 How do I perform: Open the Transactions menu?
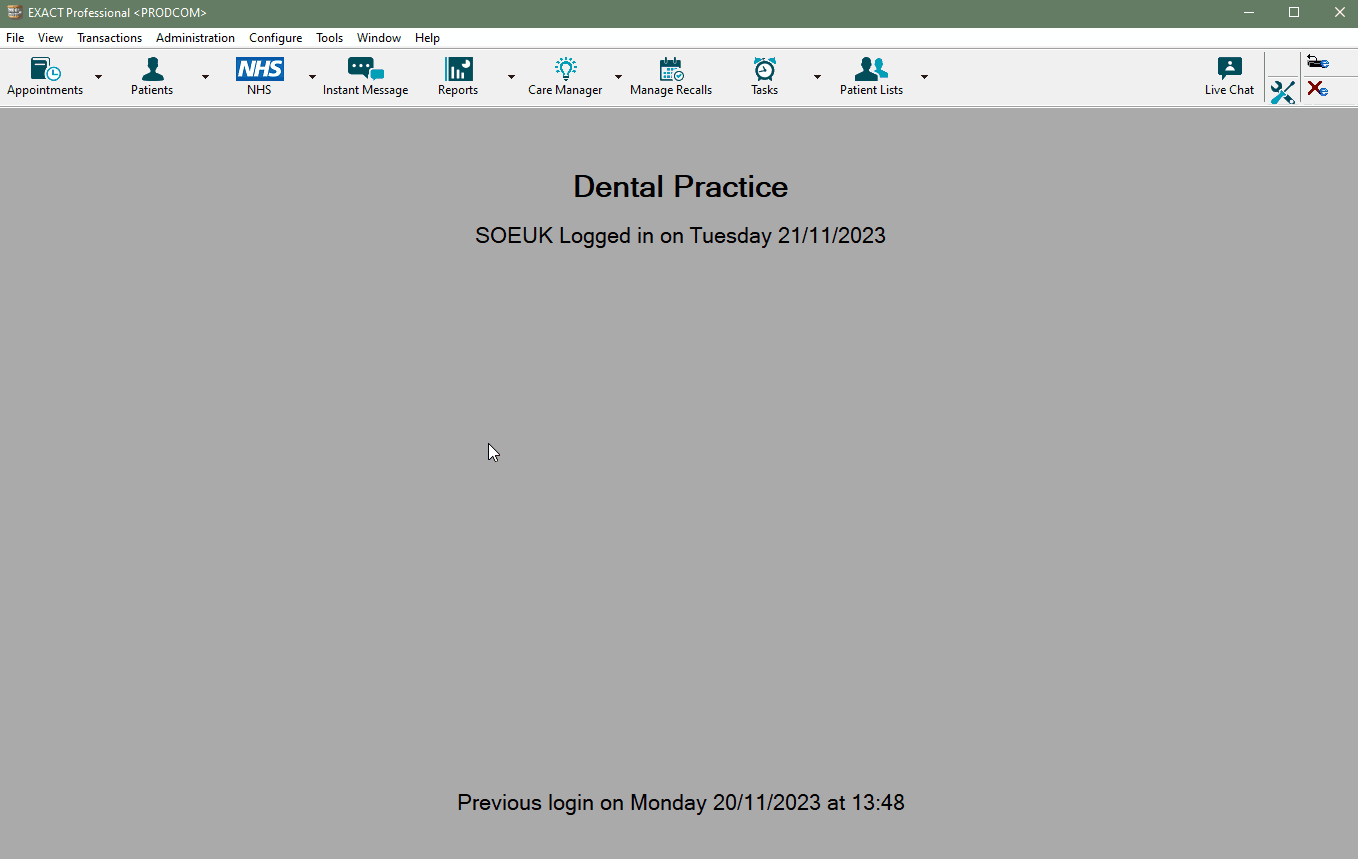click(109, 38)
